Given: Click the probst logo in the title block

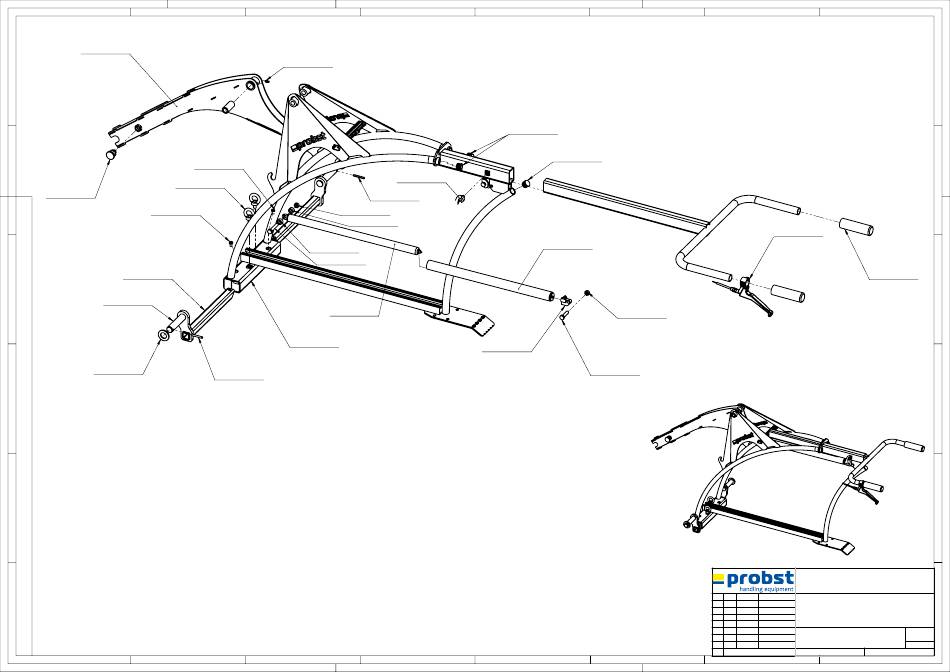Looking at the screenshot, I should (753, 581).
